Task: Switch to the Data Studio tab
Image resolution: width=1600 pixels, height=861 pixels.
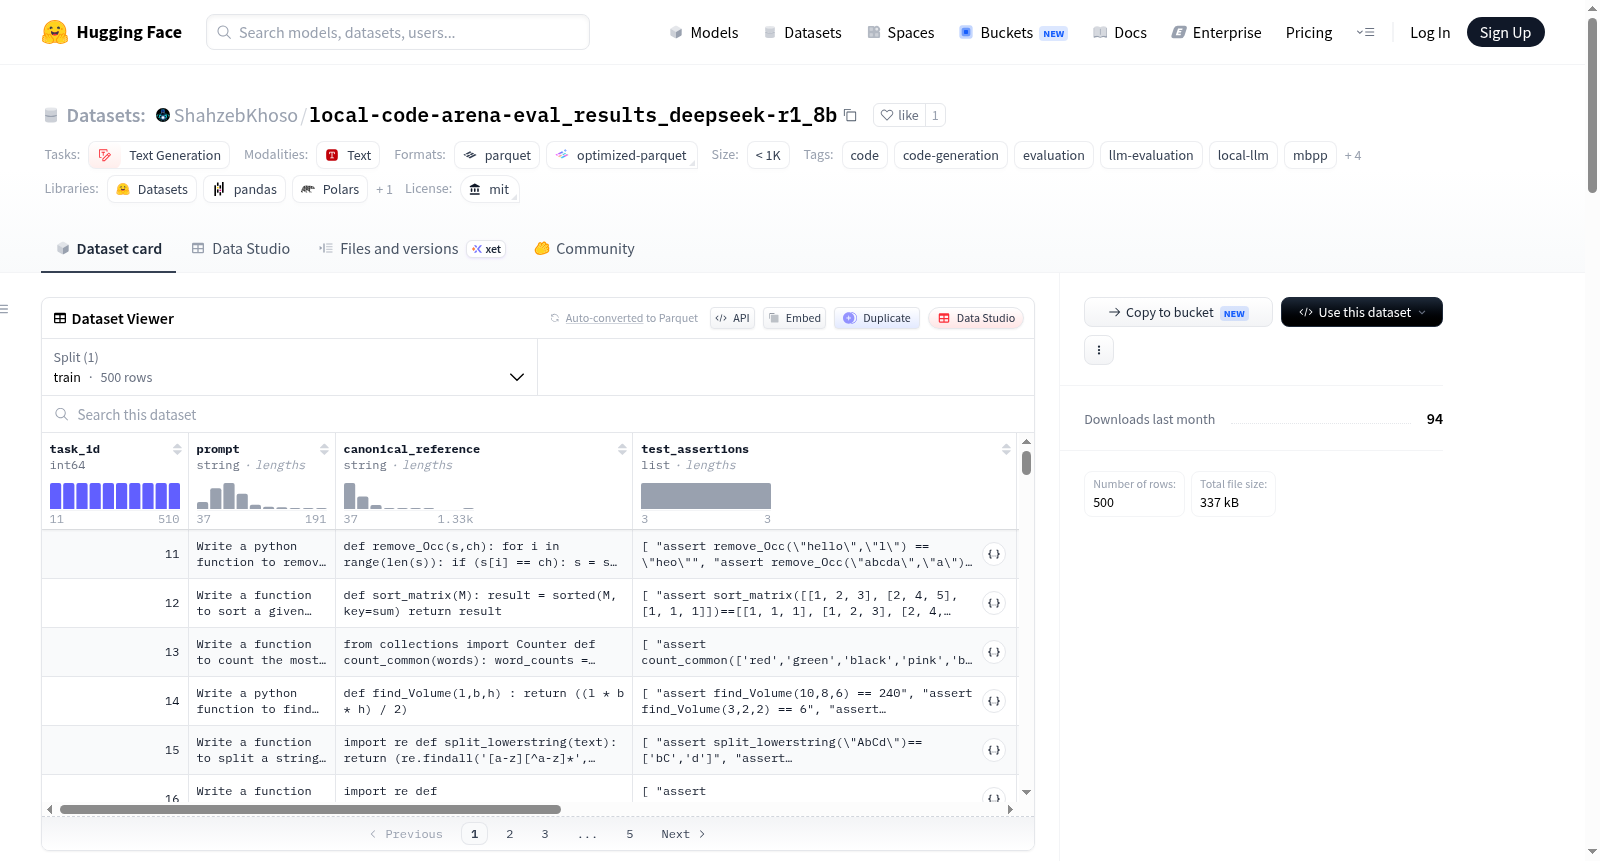Action: tap(241, 249)
